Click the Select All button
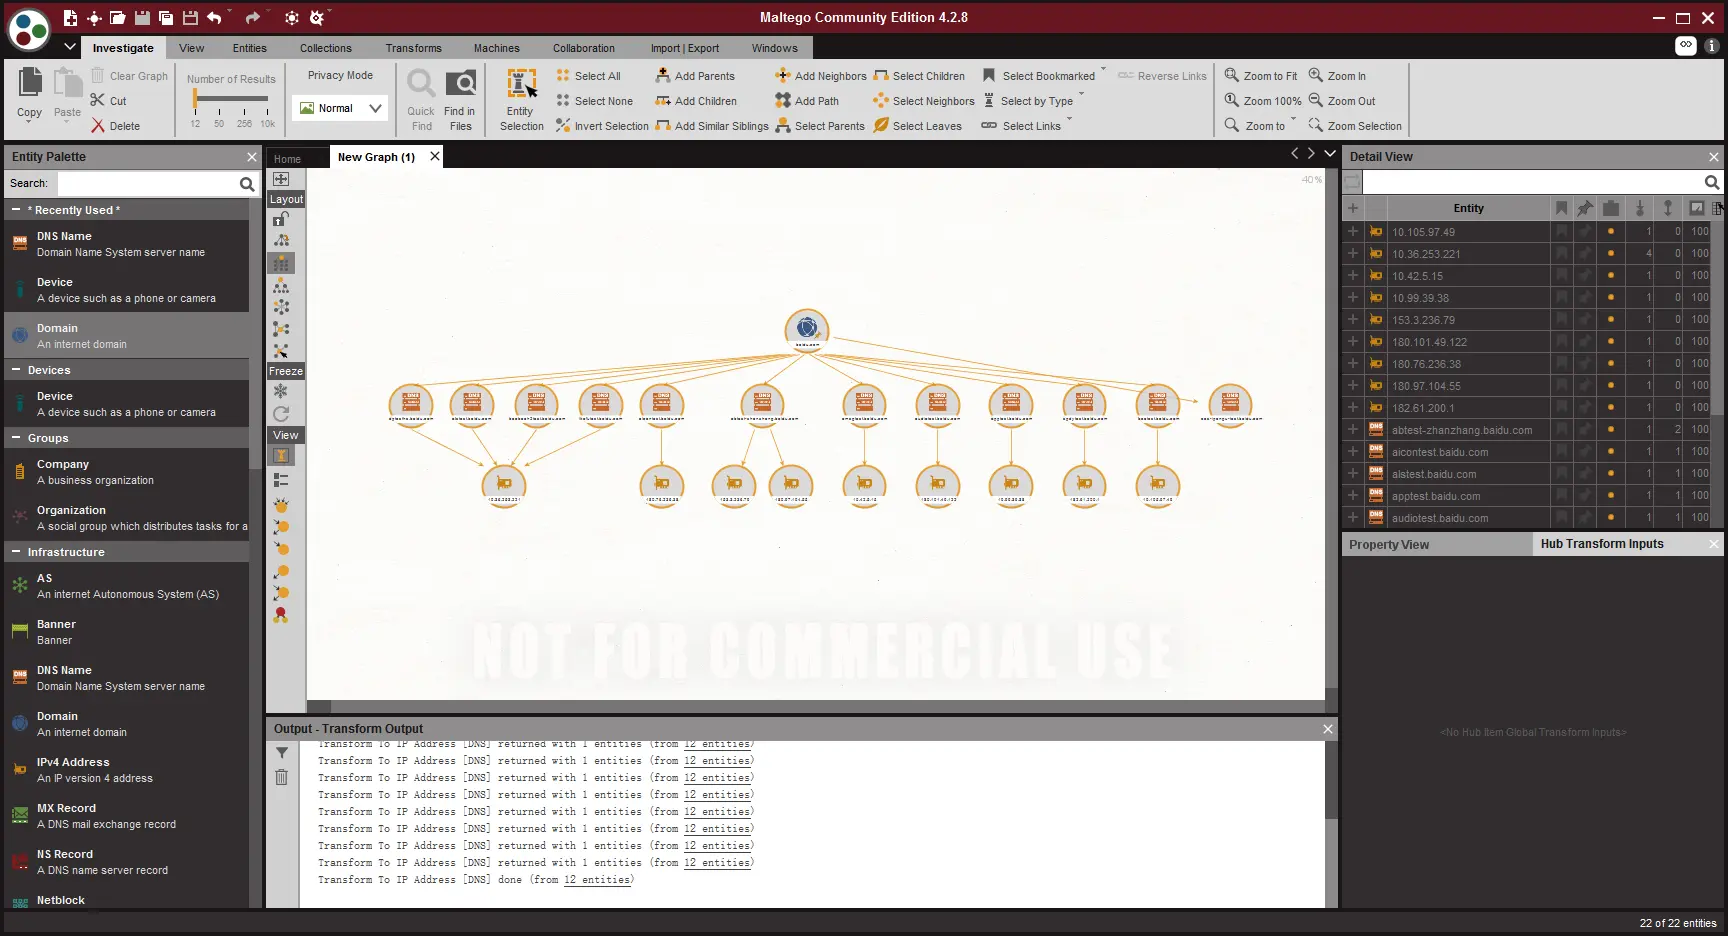Viewport: 1728px width, 936px height. pos(589,76)
